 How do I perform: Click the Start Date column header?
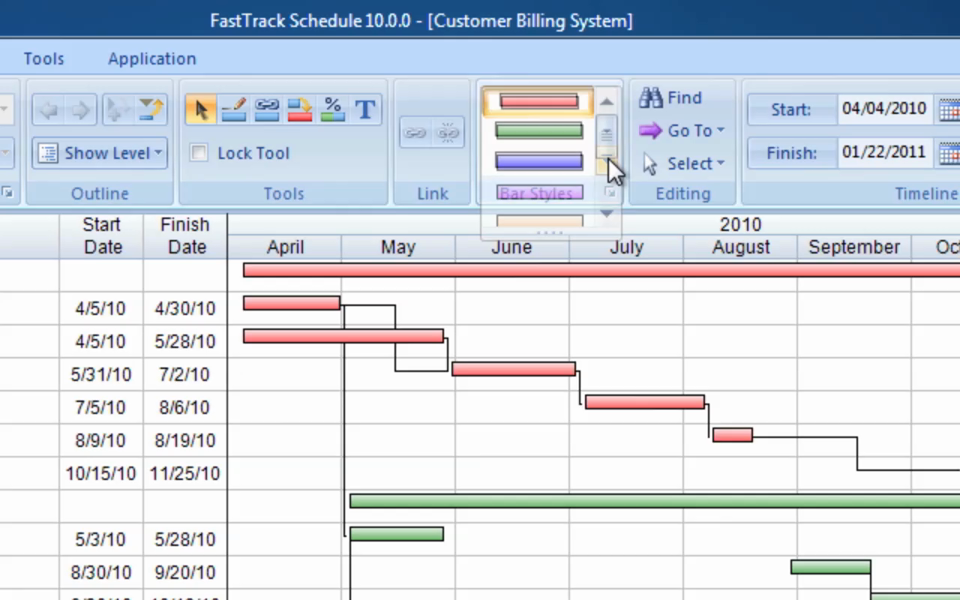tap(102, 236)
